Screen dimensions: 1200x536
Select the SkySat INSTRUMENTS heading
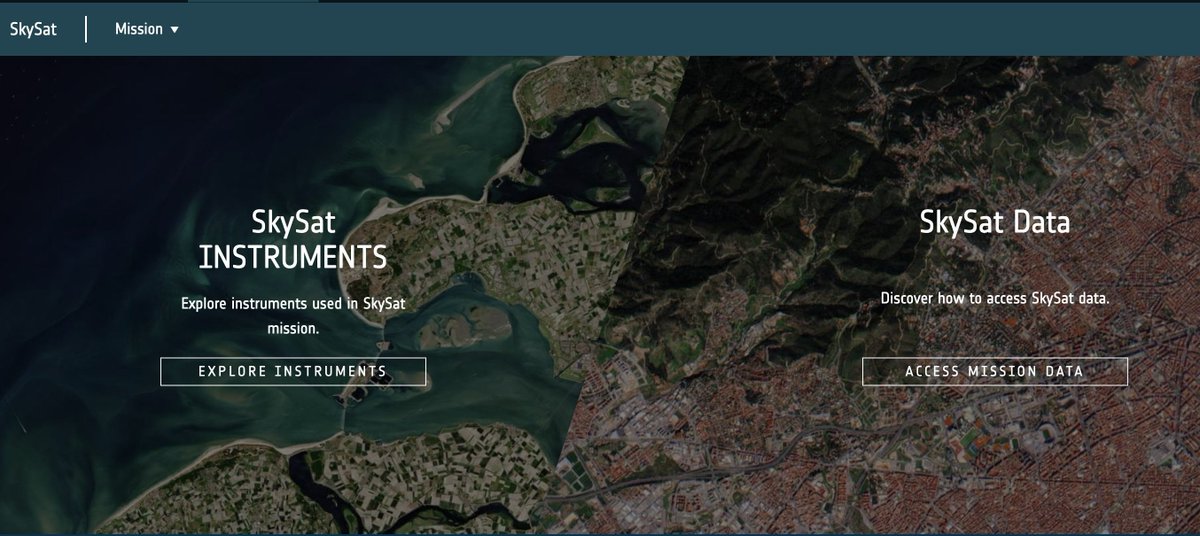pos(293,240)
